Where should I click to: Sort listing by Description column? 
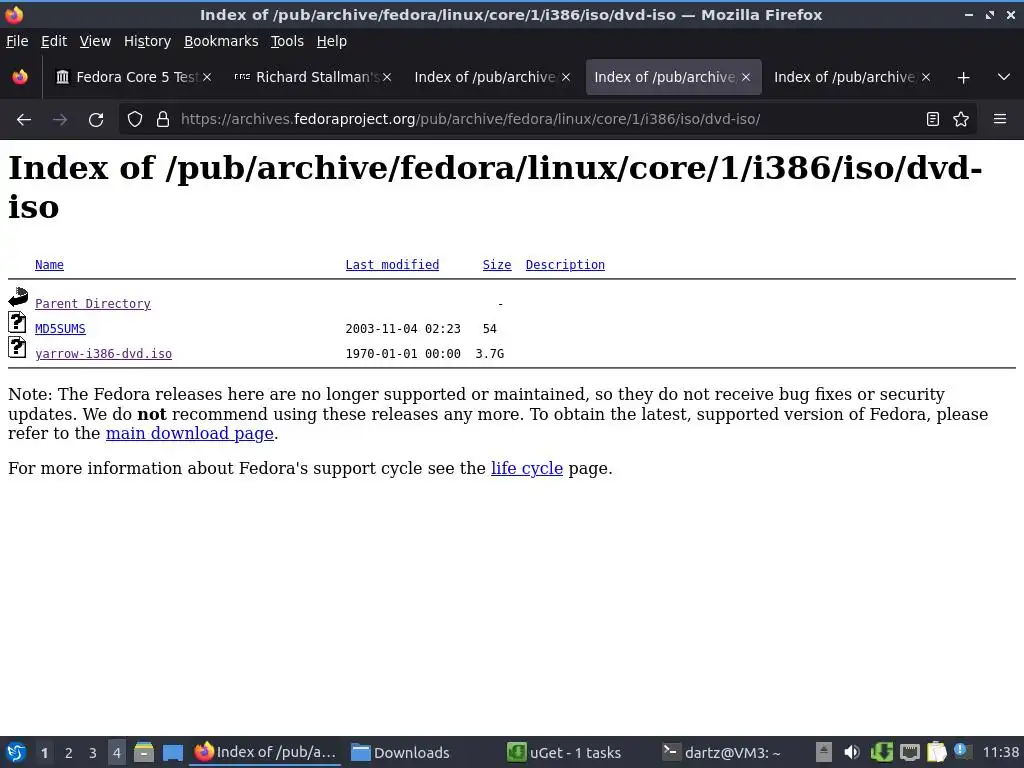pyautogui.click(x=566, y=264)
